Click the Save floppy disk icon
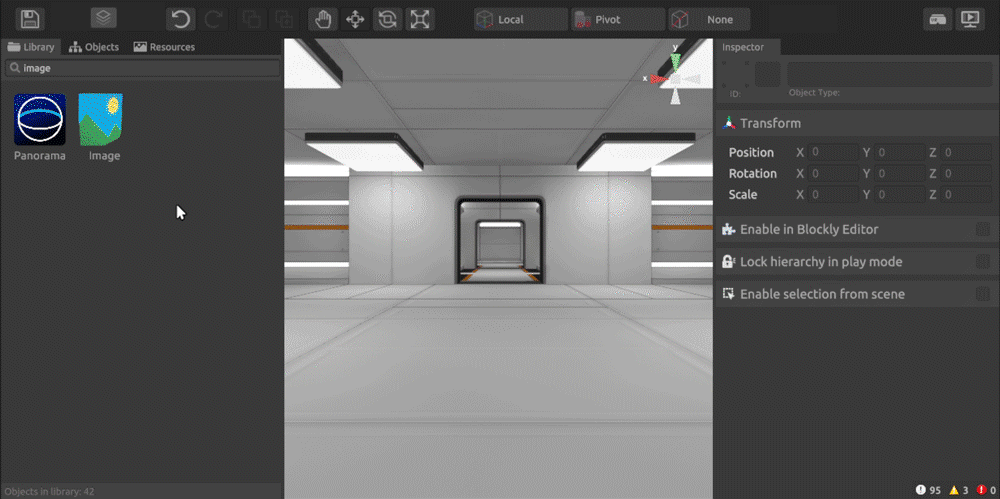 tap(30, 18)
